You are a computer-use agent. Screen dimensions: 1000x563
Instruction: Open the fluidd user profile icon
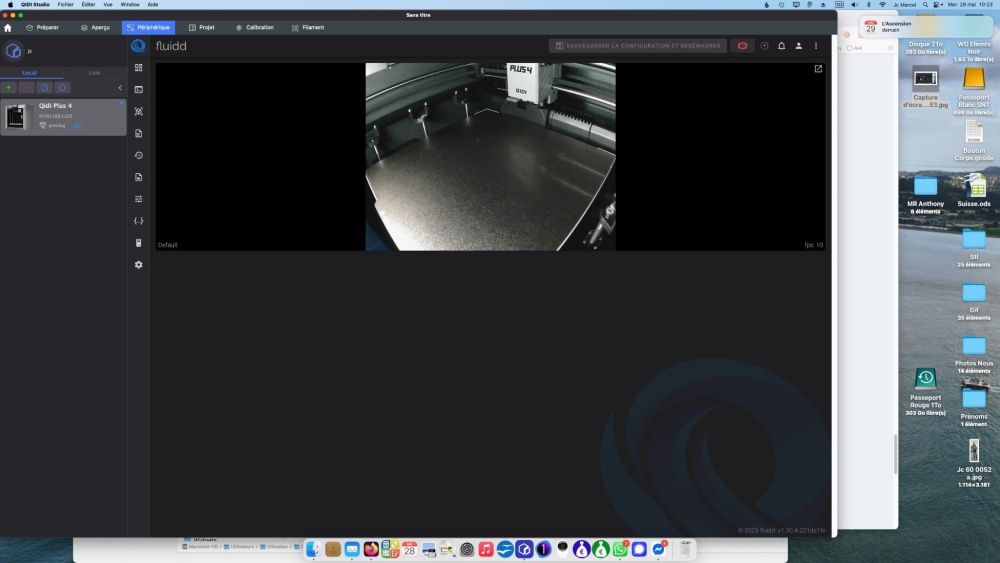798,46
